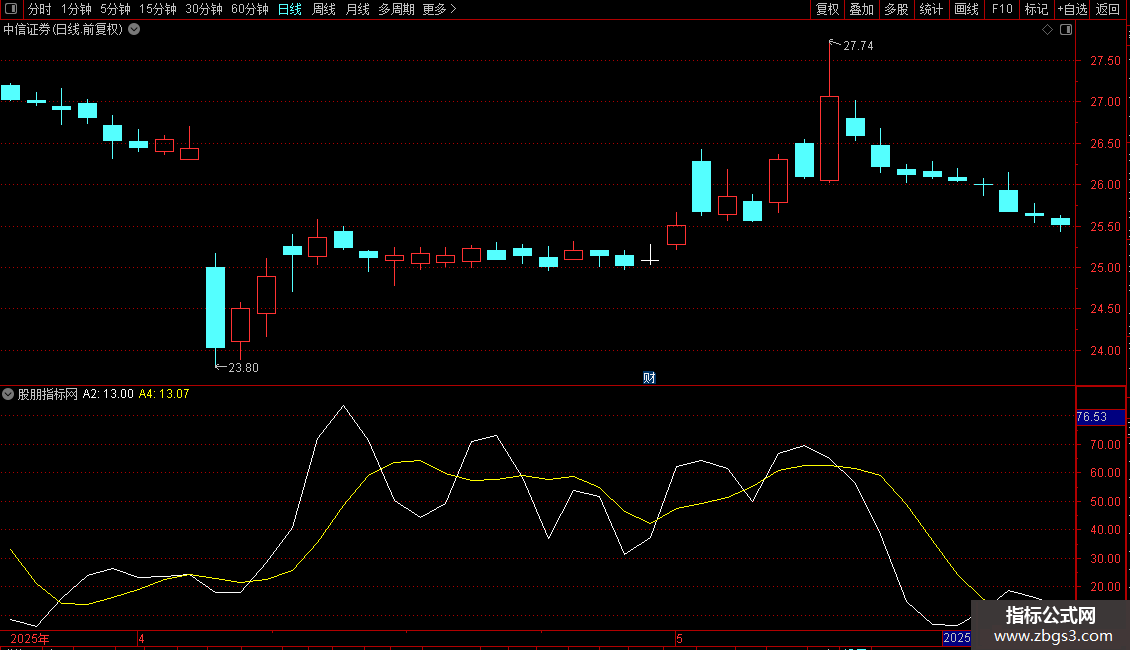
Task: Open the 复权 adjustment menu
Action: (827, 9)
